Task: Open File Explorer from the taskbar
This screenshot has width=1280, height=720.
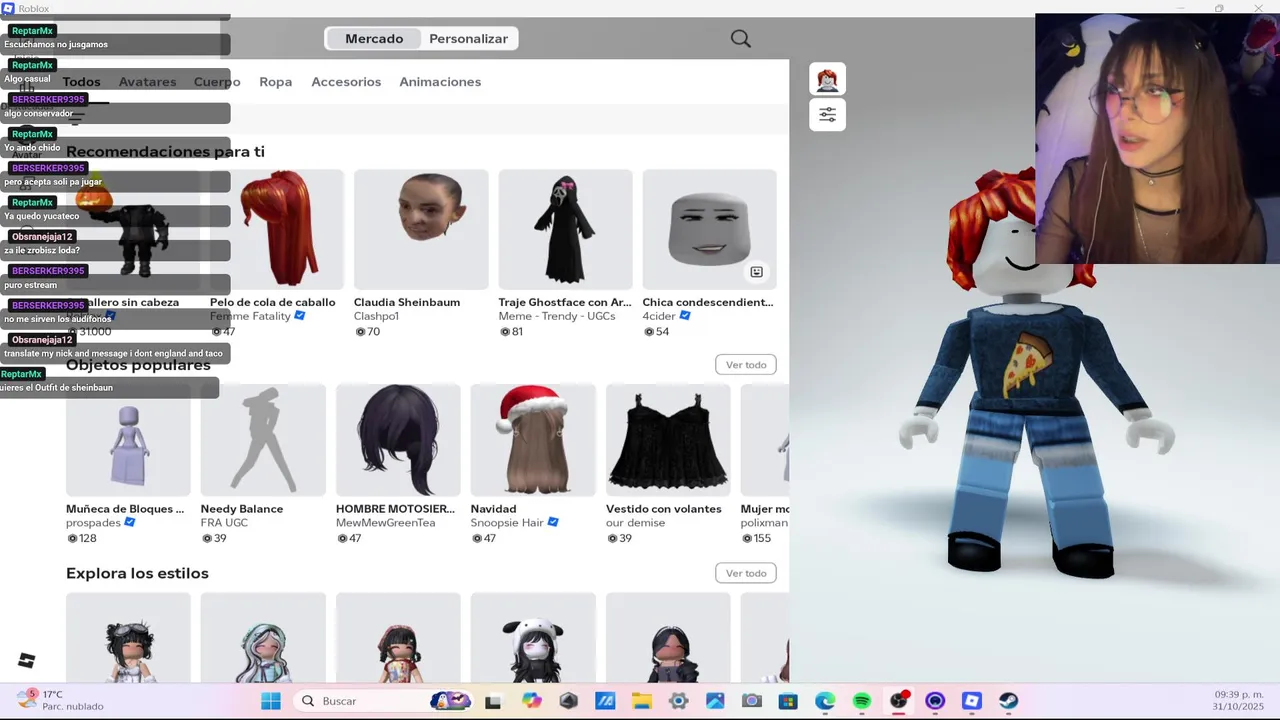Action: [x=641, y=701]
